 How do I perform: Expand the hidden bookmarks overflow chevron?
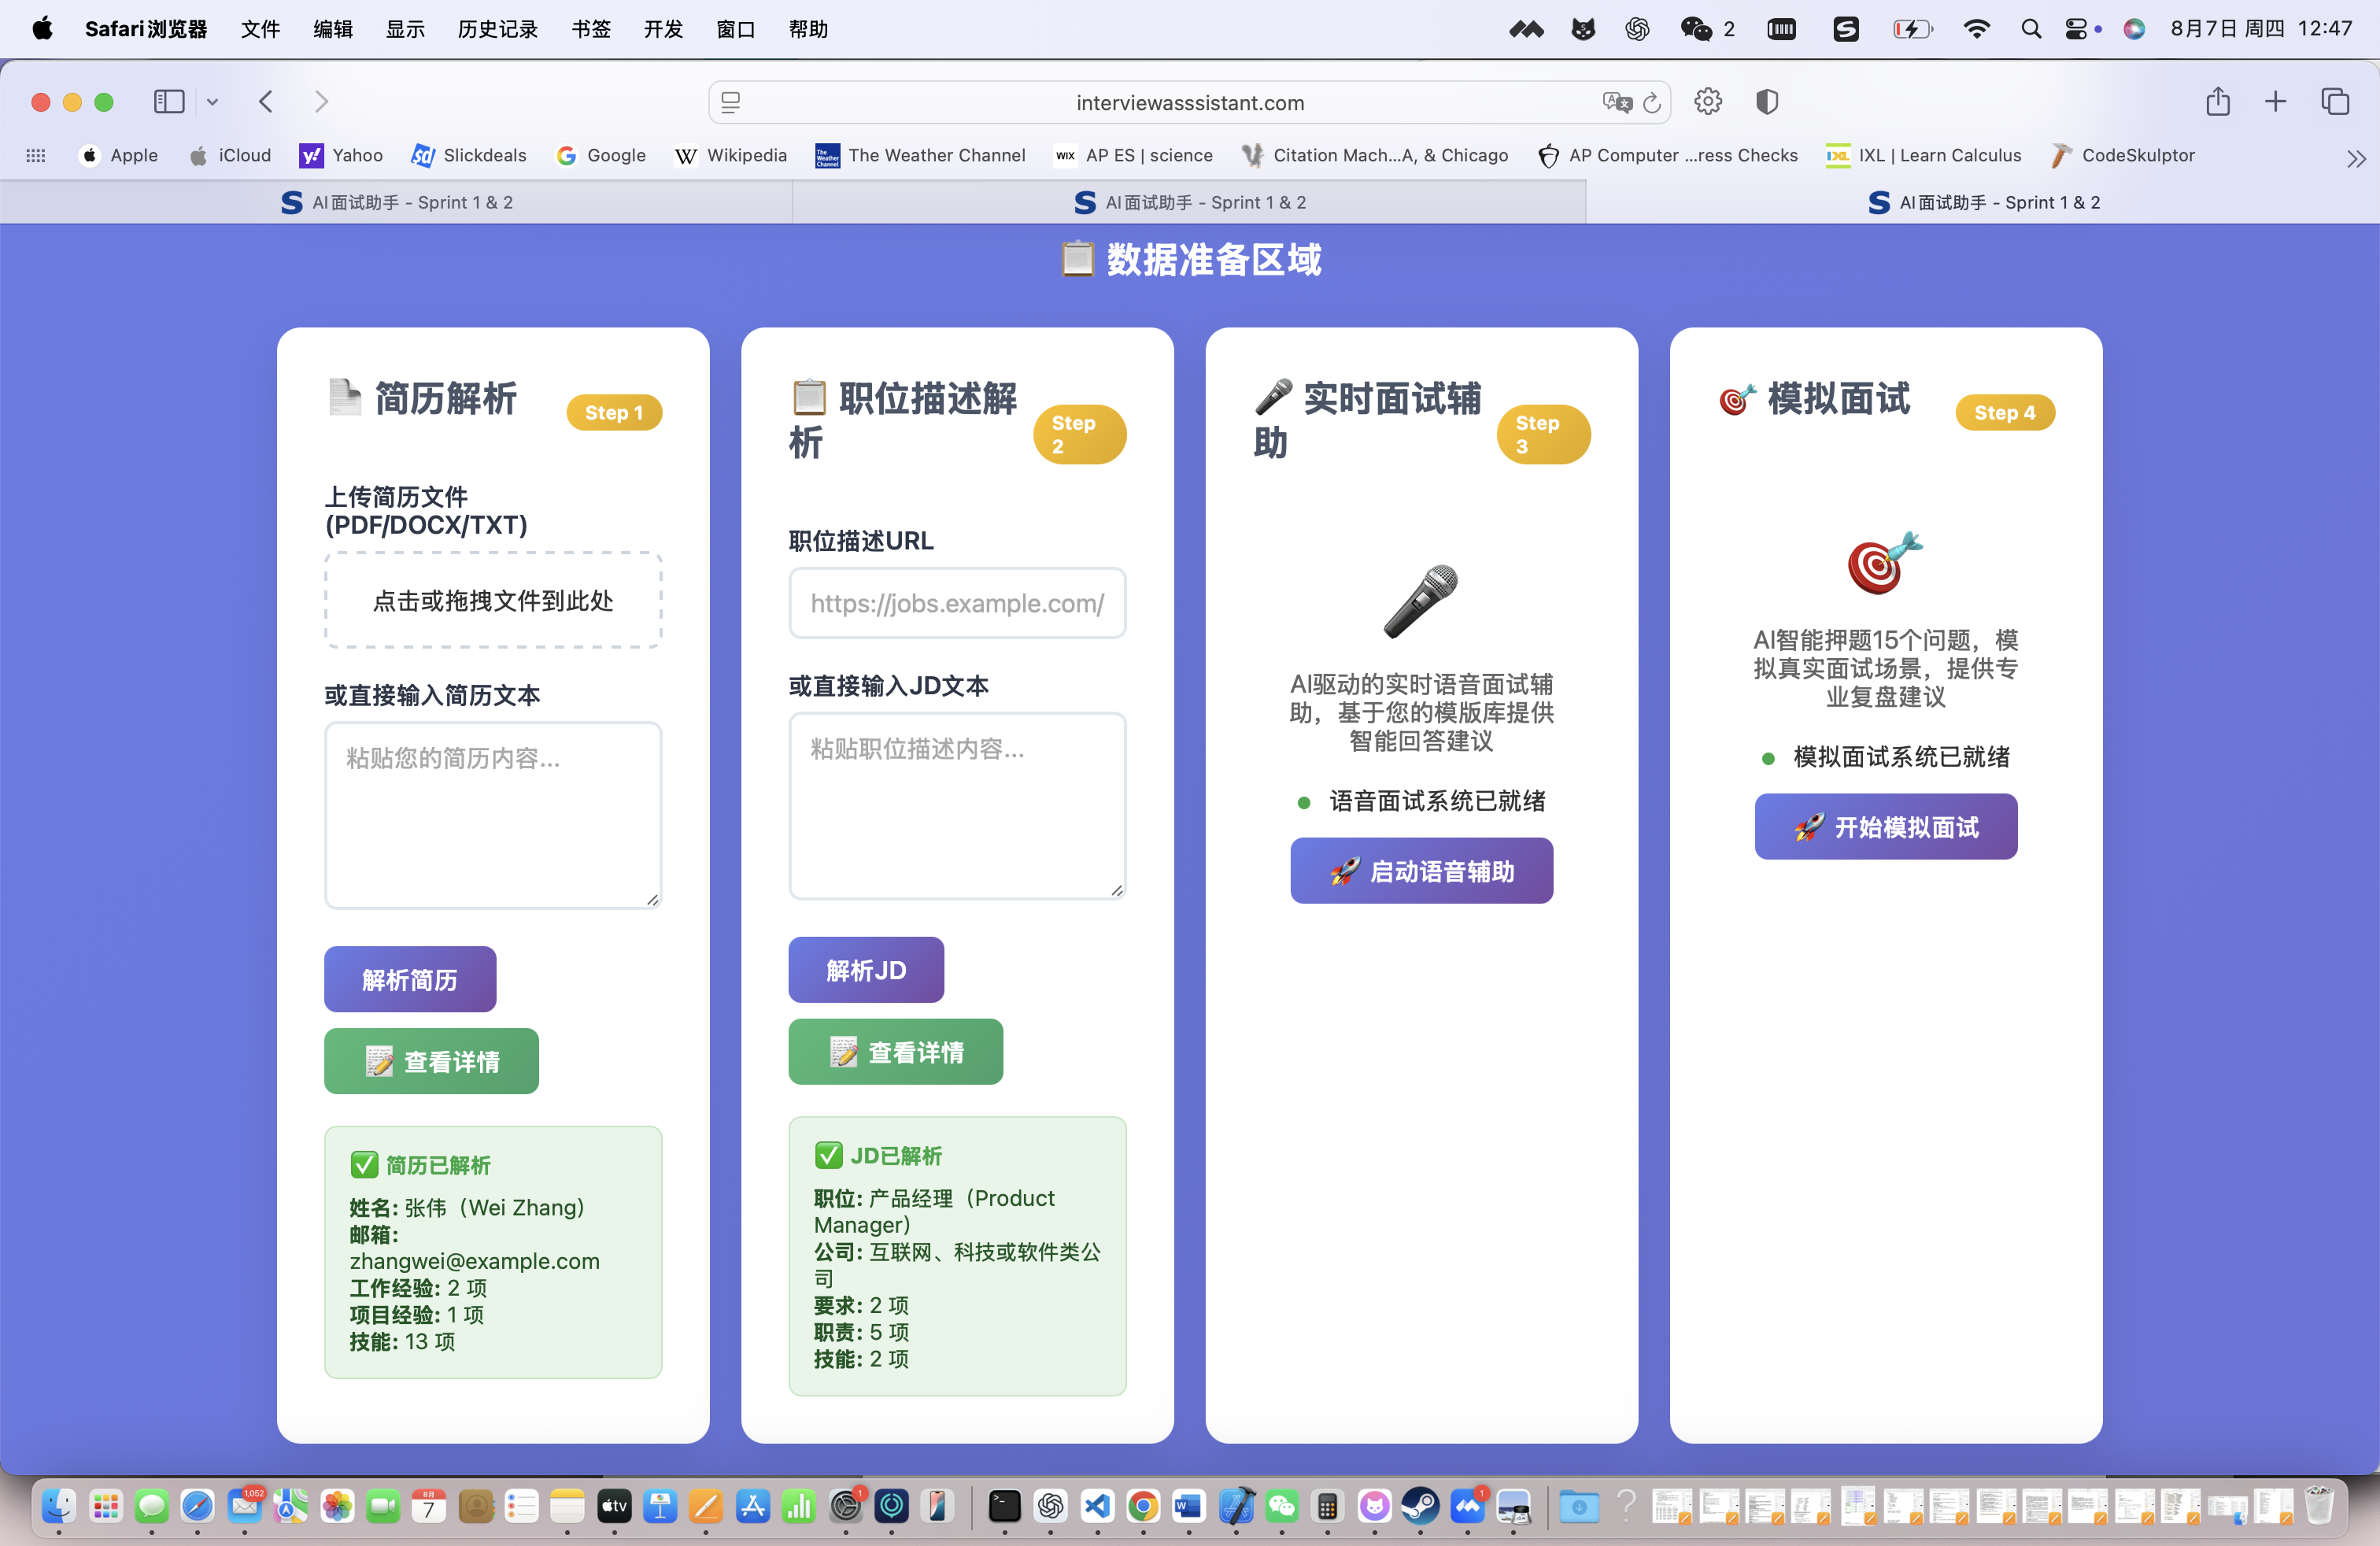pyautogui.click(x=2356, y=158)
